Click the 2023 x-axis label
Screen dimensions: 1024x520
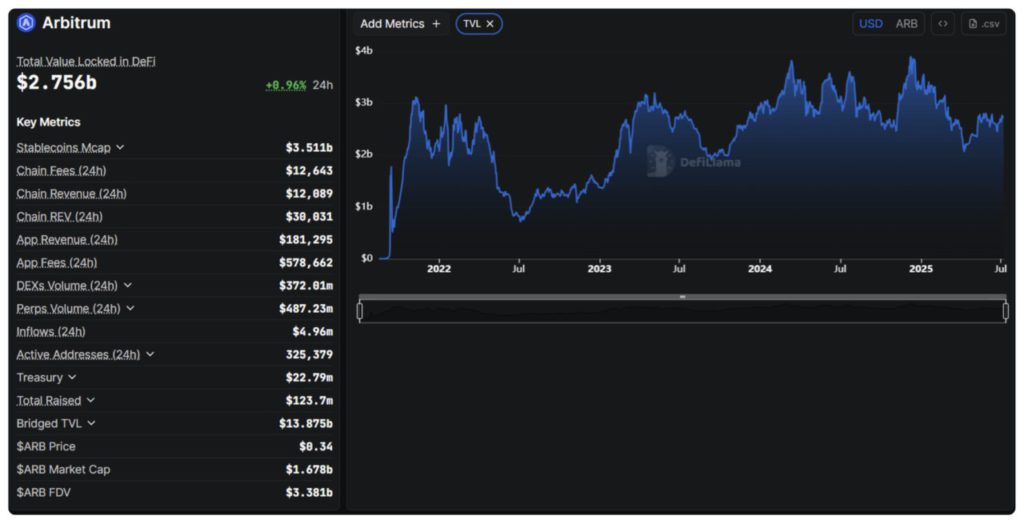coord(600,268)
